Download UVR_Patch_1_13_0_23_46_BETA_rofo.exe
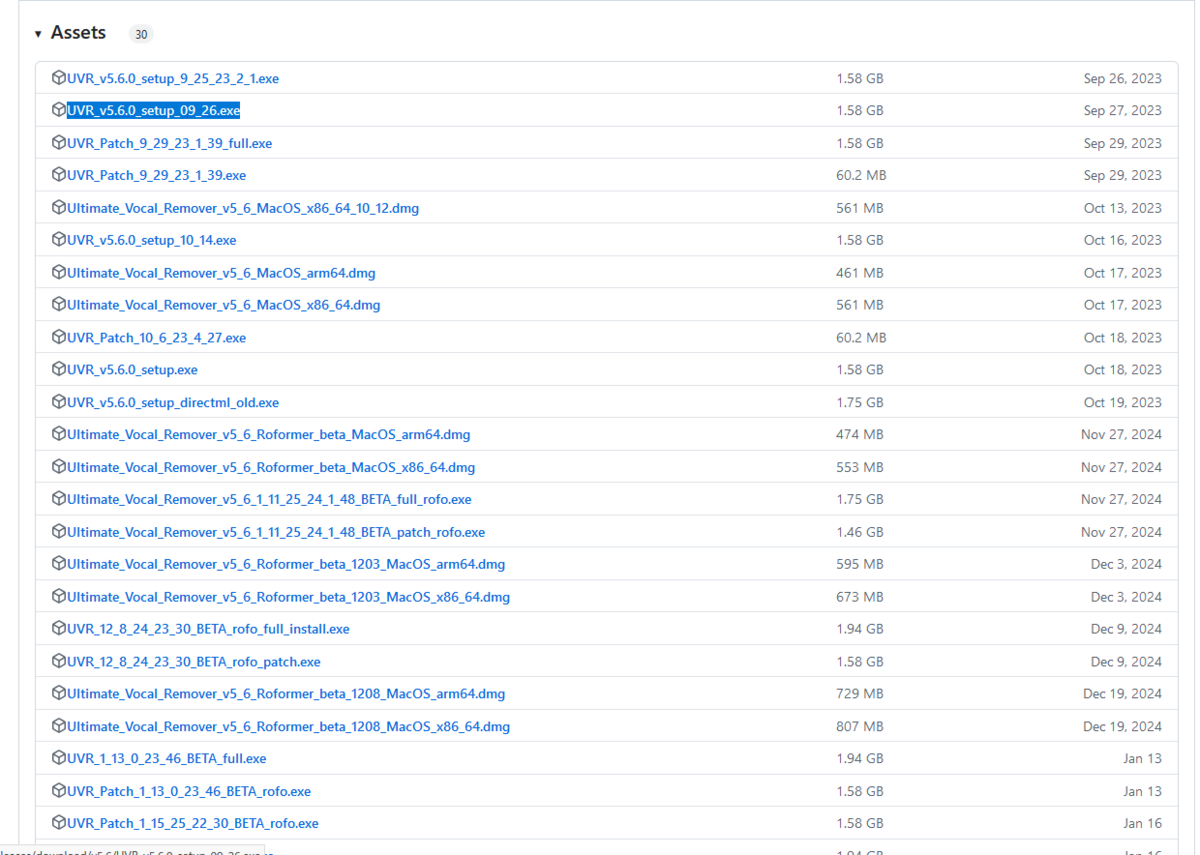This screenshot has height=855, width=1200. pos(189,791)
